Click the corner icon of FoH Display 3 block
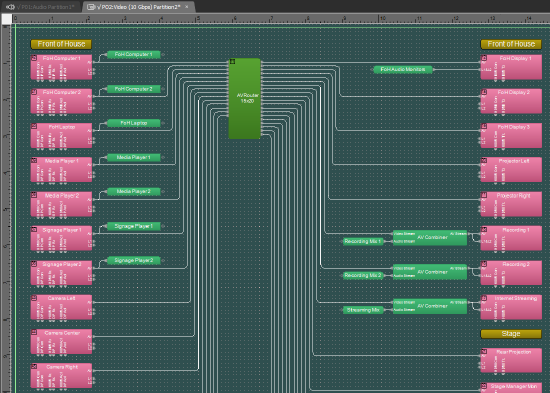 484,126
